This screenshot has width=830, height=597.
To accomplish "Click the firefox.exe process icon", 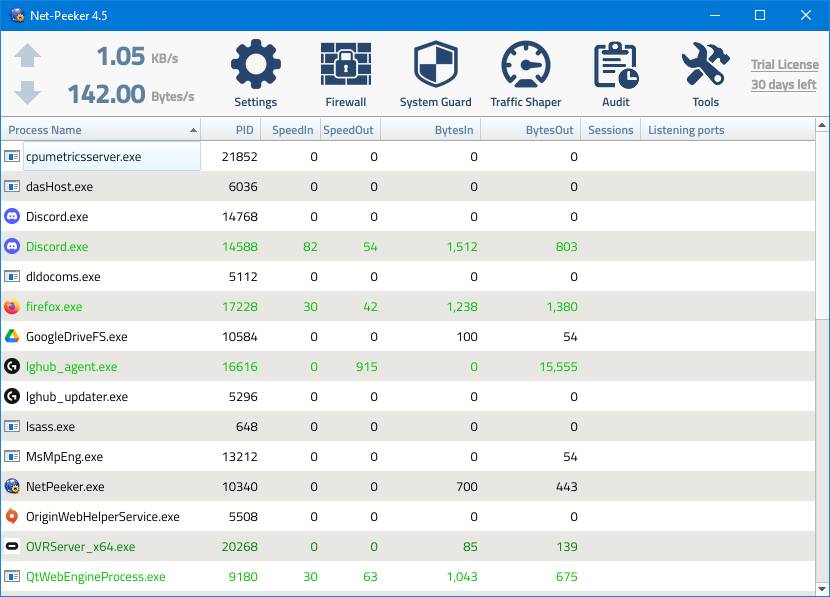I will 12,306.
